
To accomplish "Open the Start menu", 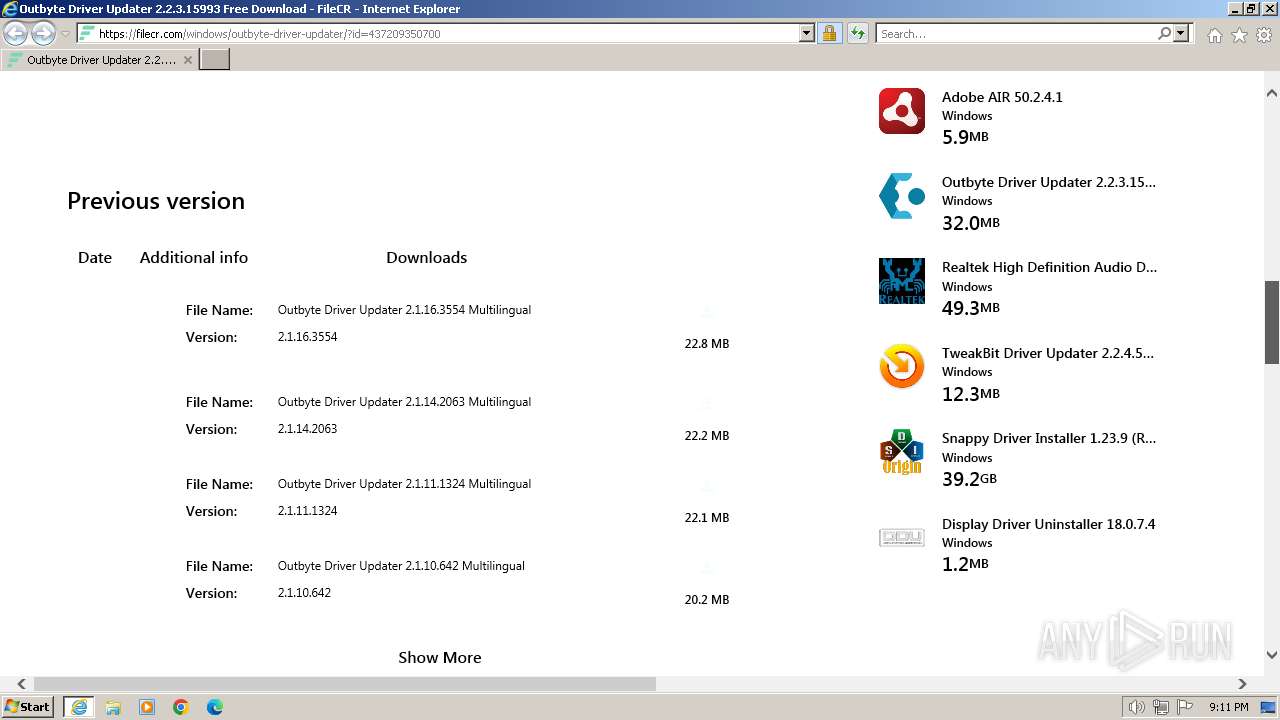I will [29, 707].
